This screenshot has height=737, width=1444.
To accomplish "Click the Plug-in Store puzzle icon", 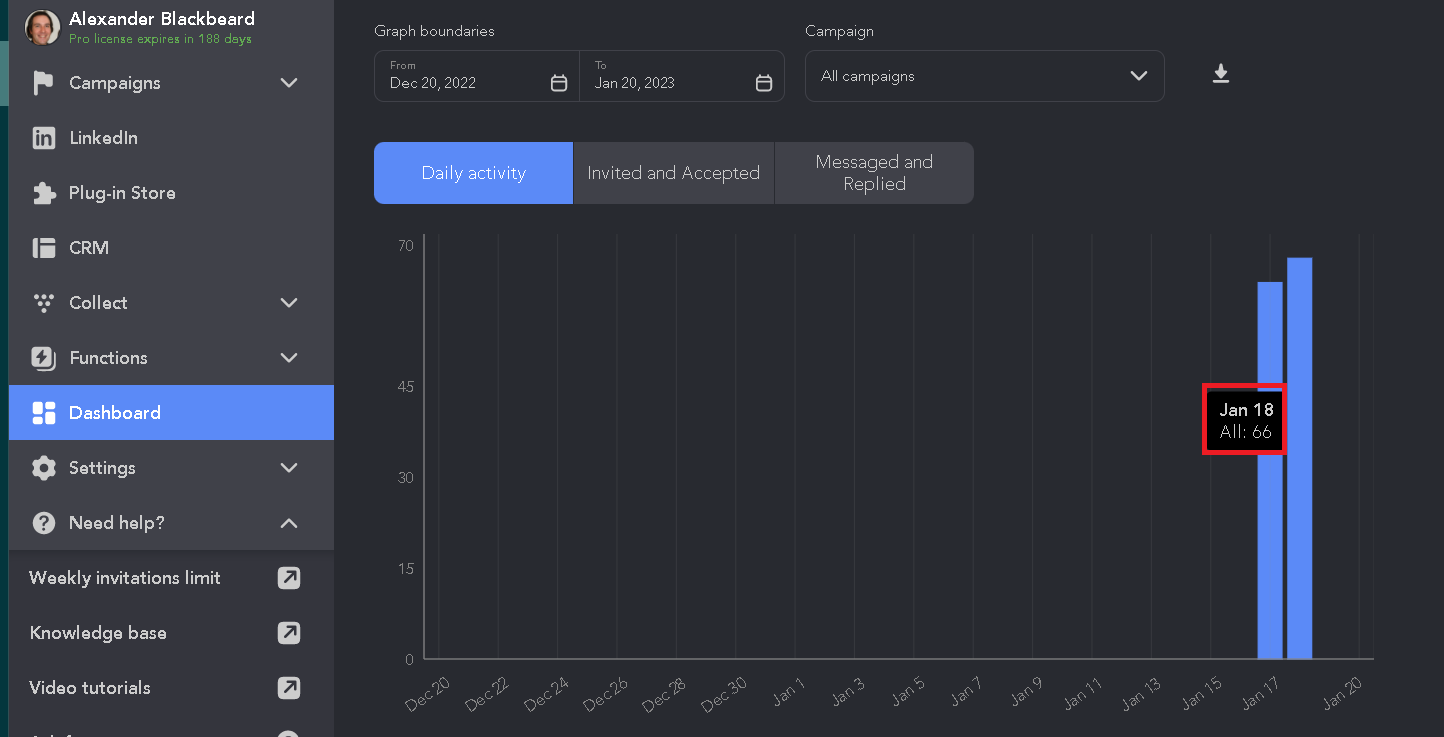I will [x=44, y=193].
